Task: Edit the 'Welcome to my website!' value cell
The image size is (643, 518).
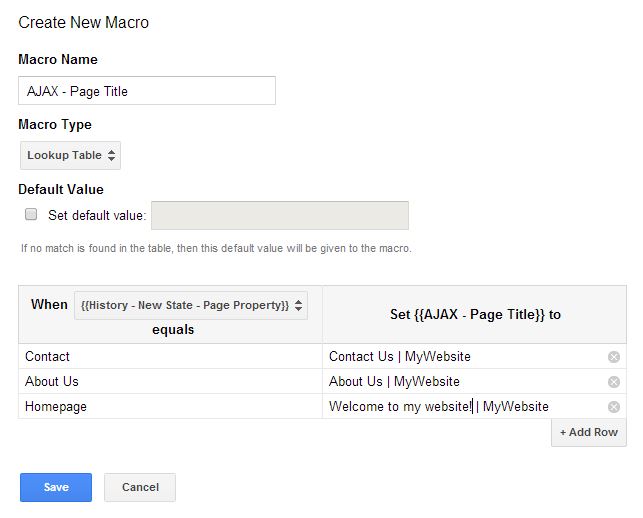Action: click(463, 406)
